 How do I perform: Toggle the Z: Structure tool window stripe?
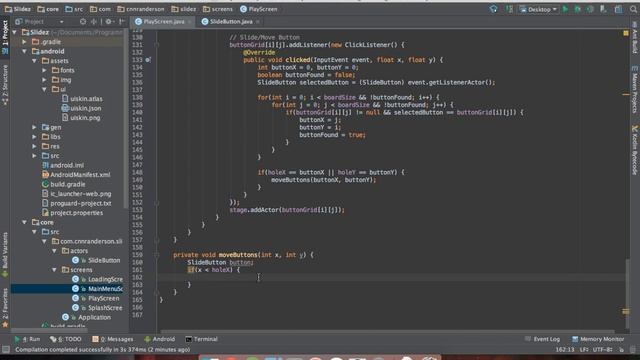coord(5,85)
